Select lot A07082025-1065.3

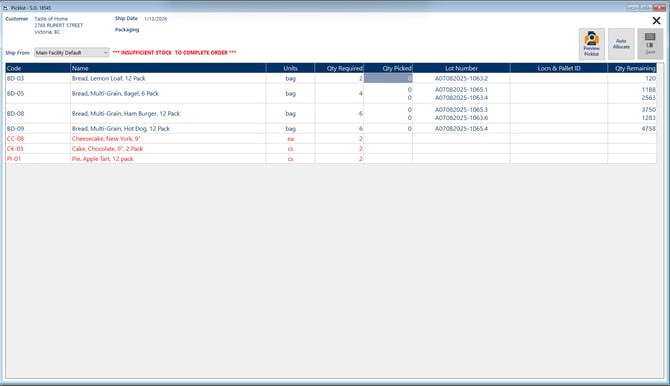[x=461, y=109]
